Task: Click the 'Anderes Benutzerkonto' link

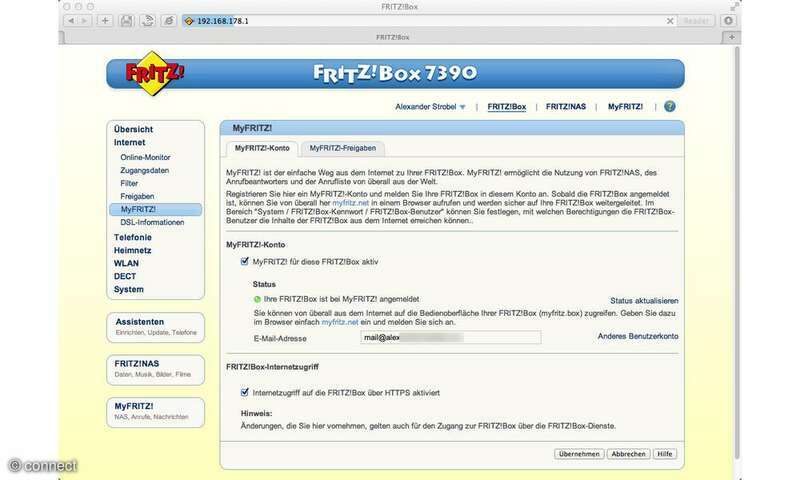Action: point(637,337)
